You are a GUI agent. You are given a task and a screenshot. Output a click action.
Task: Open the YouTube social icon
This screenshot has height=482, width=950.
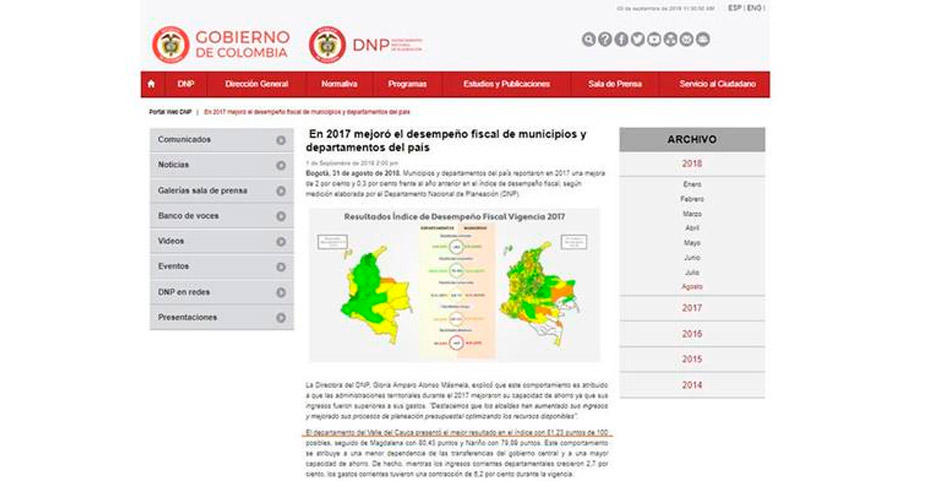654,40
